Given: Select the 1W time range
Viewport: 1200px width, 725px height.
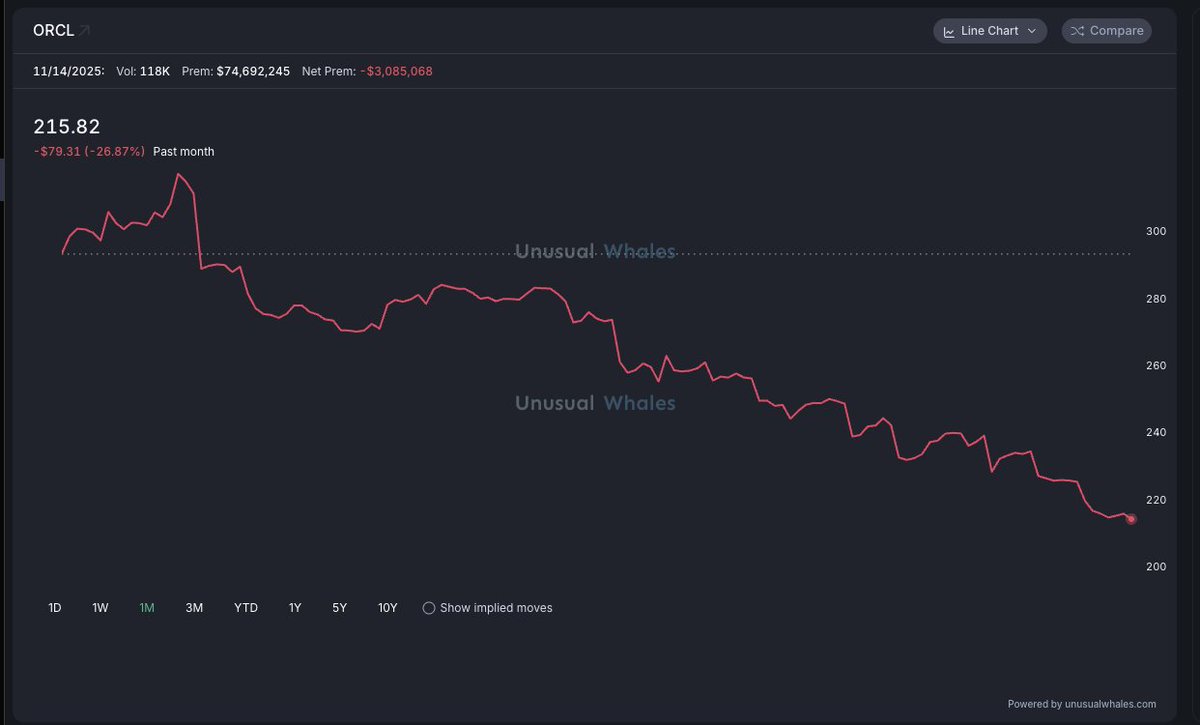Looking at the screenshot, I should point(100,608).
